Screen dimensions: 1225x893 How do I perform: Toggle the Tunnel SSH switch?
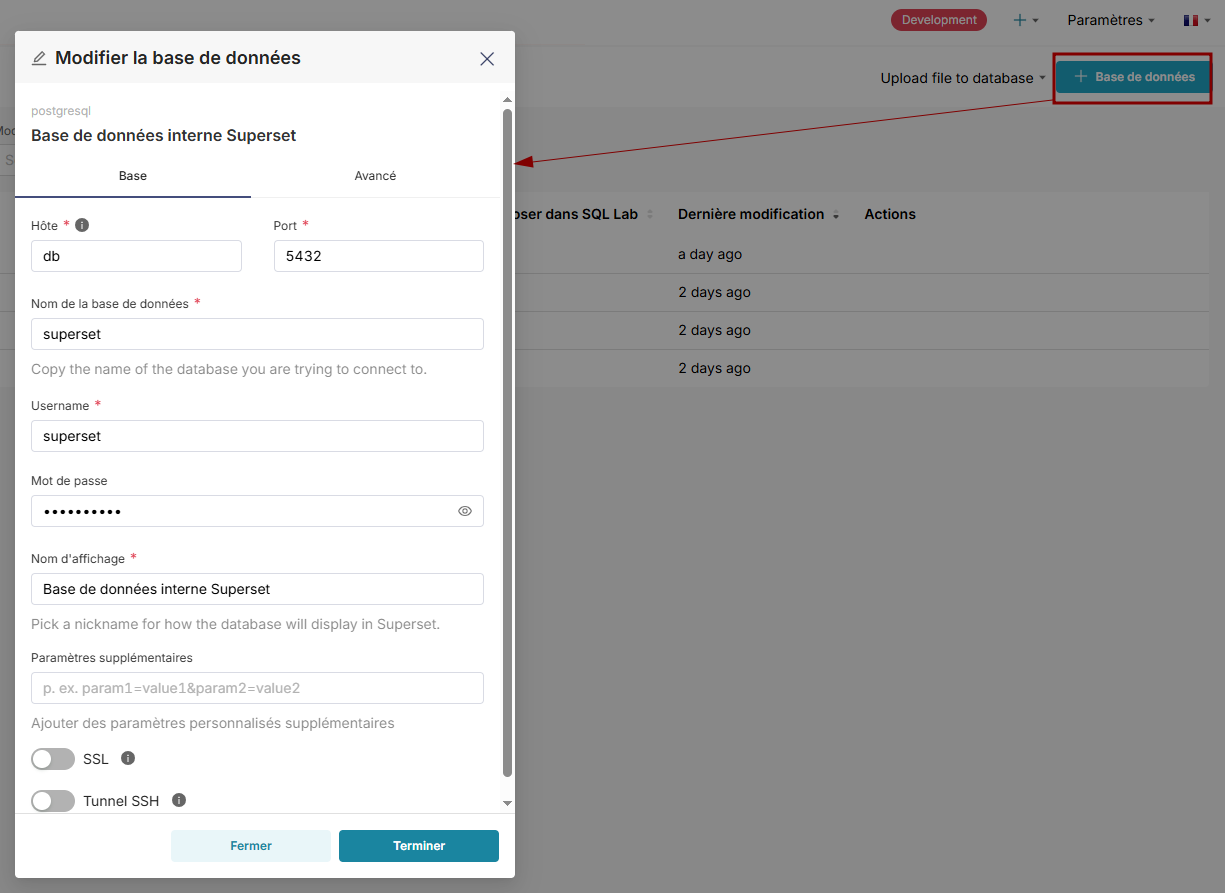click(53, 801)
